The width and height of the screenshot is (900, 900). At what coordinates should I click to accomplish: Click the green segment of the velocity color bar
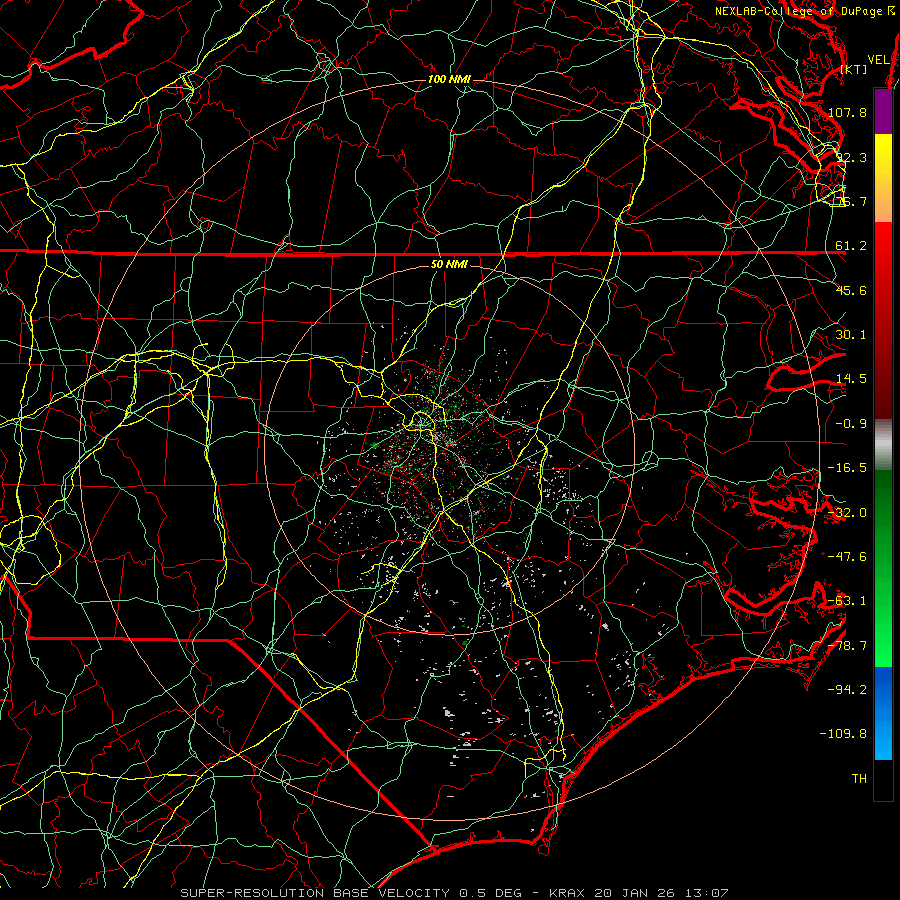tap(883, 568)
